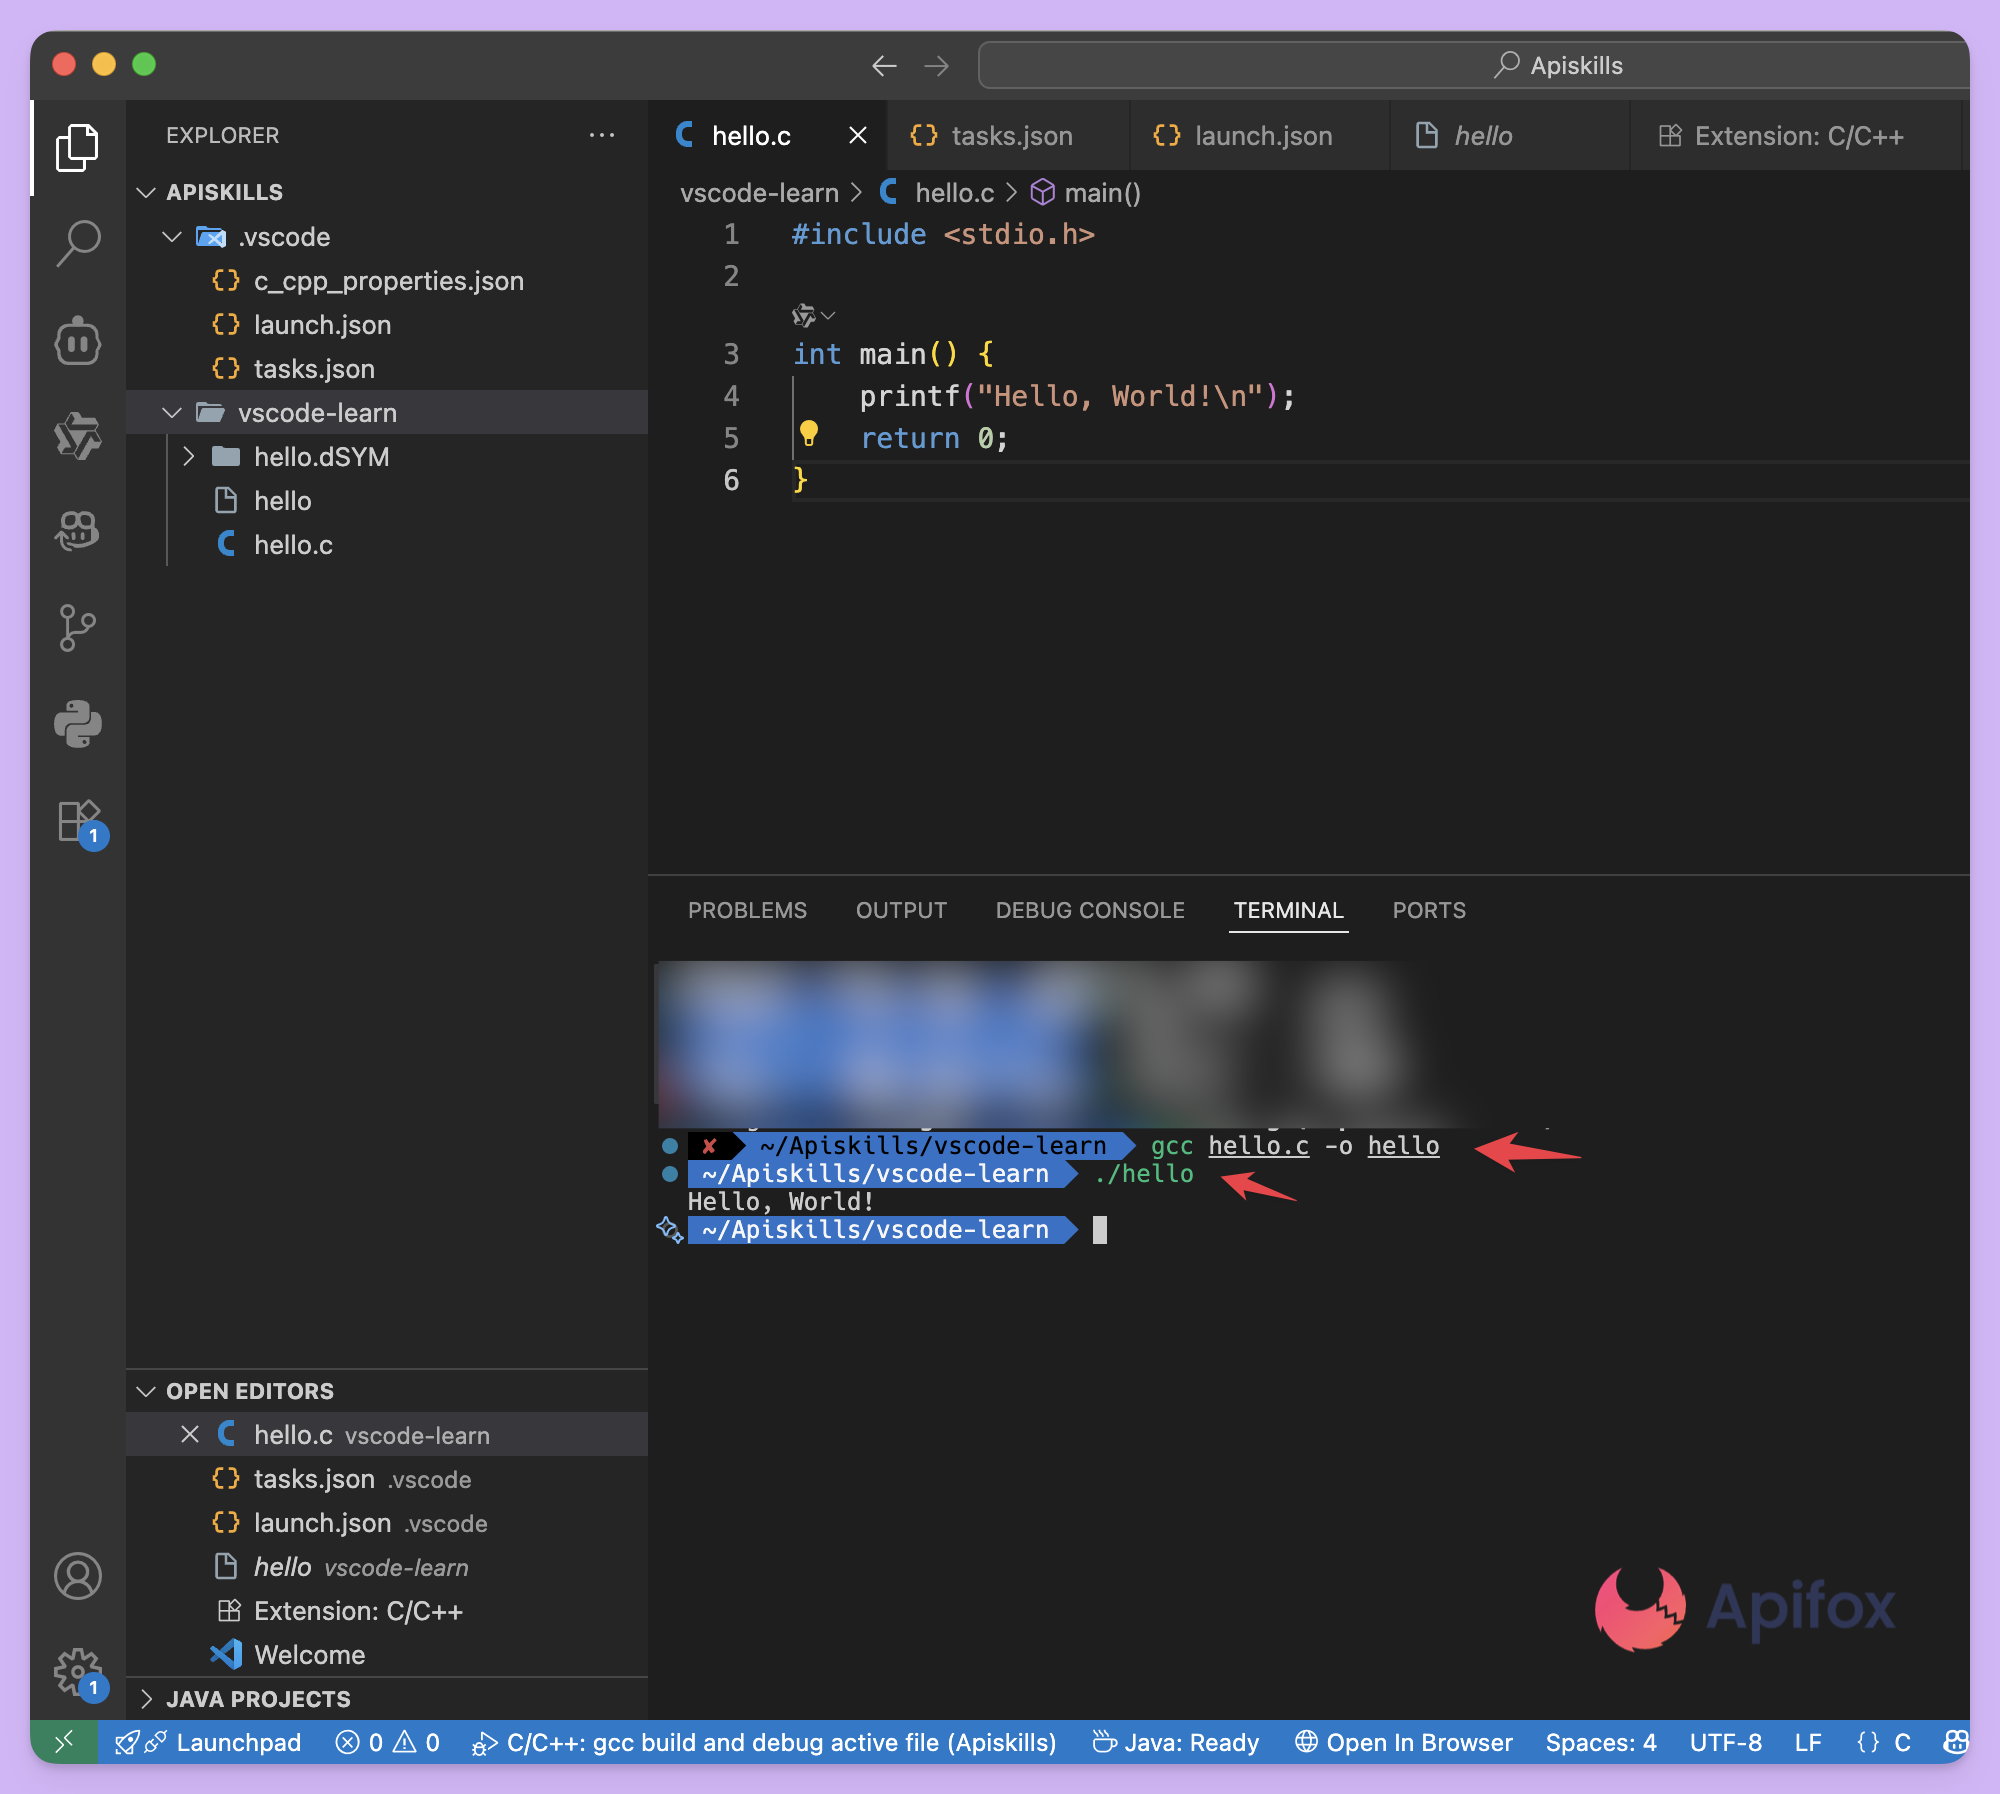Click Spaces: 4 indentation setting
Viewport: 2000px width, 1794px height.
[1601, 1743]
